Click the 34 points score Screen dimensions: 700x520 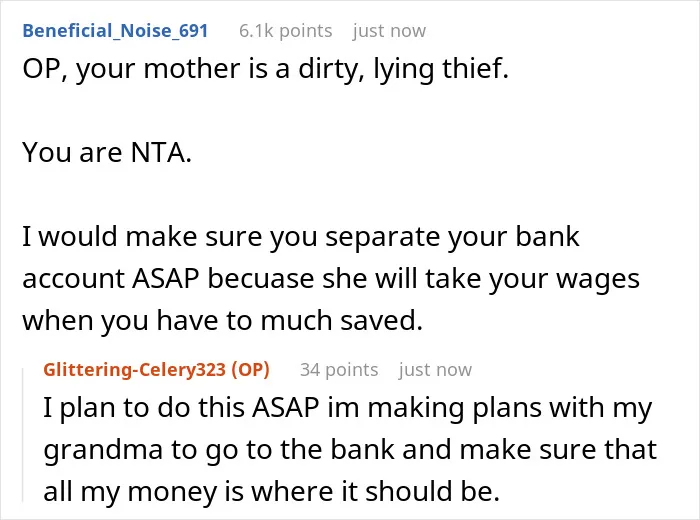coord(339,370)
